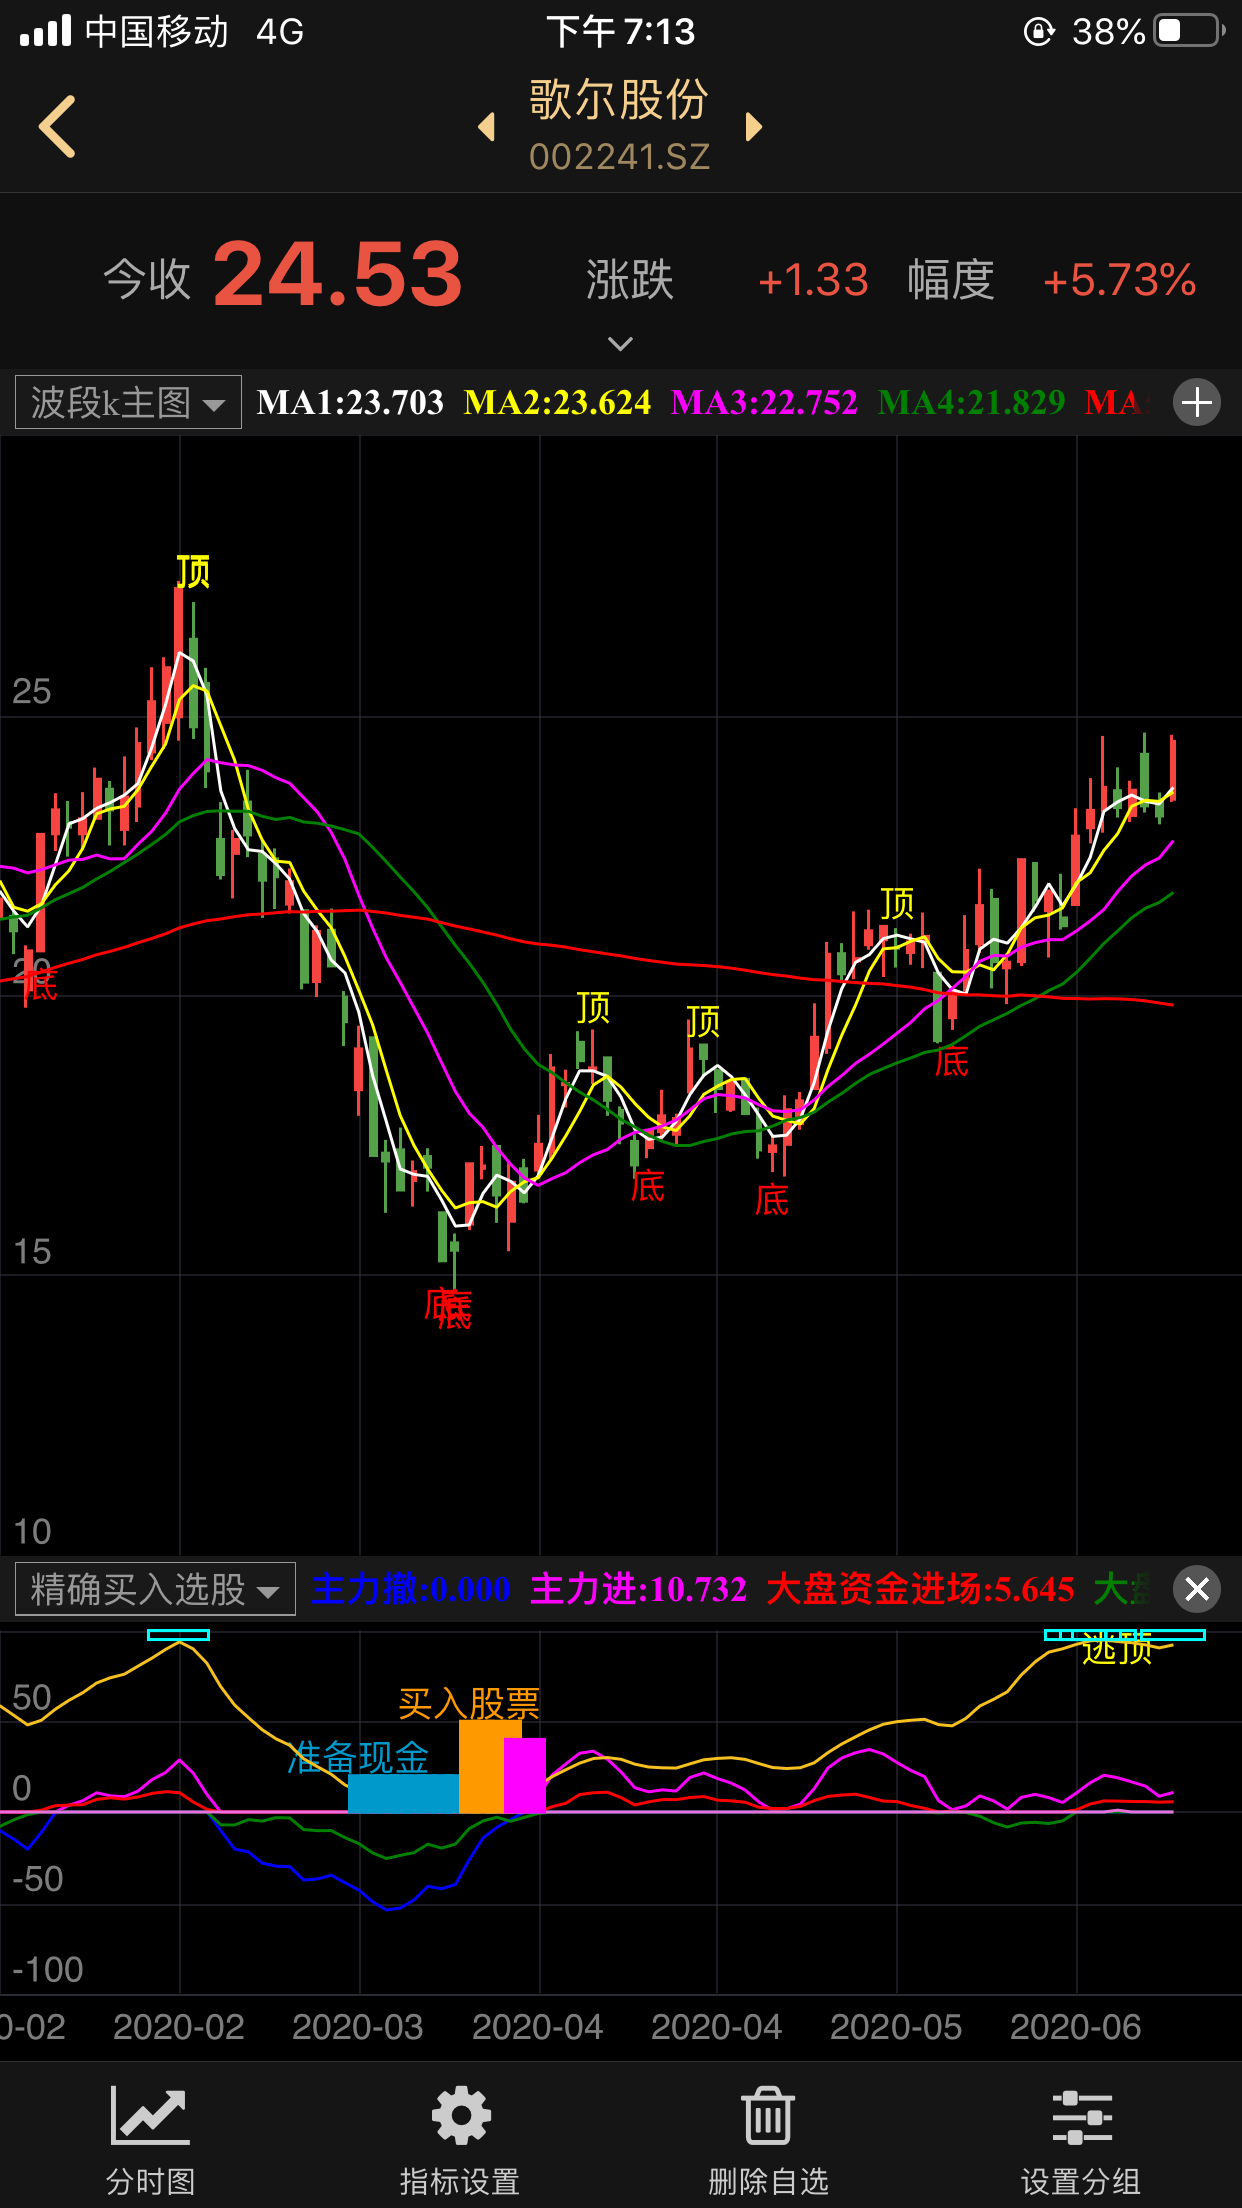Viewport: 1242px width, 2208px height.
Task: Tap the back arrow icon
Action: [58, 127]
